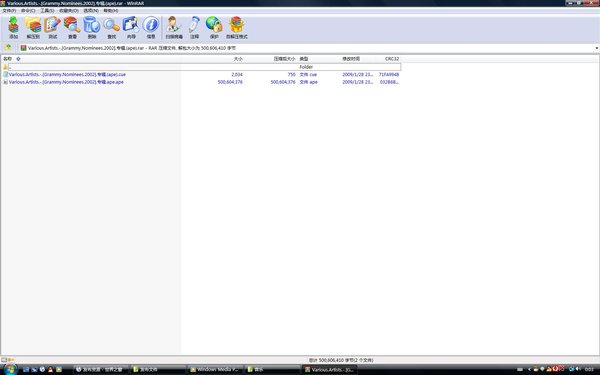
Task: Click the WinRAR title bar icon
Action: [x=3, y=3]
